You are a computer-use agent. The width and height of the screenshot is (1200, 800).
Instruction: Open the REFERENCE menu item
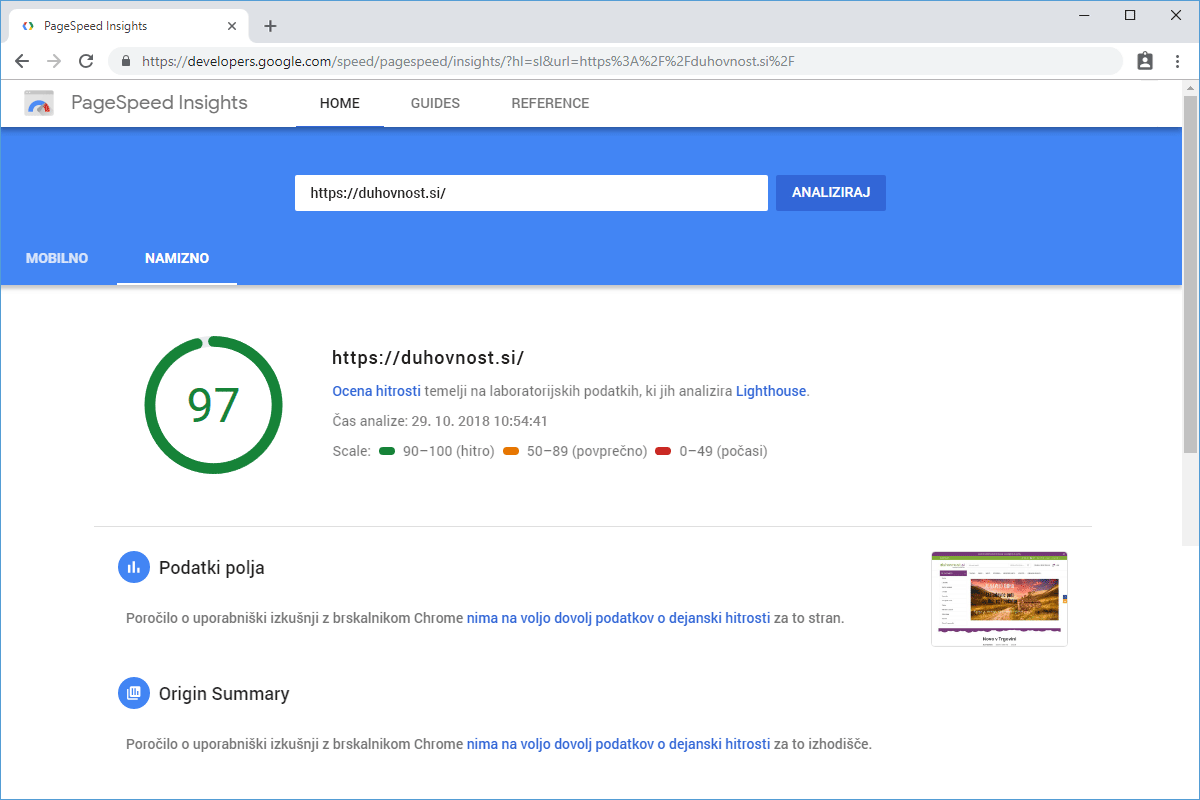[x=550, y=103]
